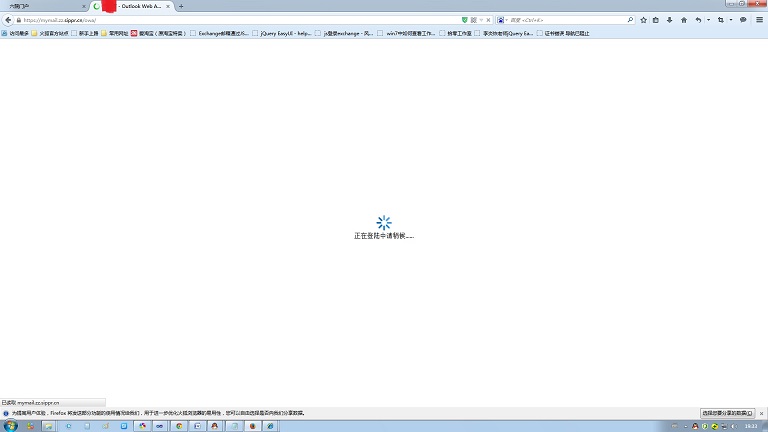Select the Outlook Web App tab
Image resolution: width=768 pixels, height=432 pixels.
click(x=140, y=6)
